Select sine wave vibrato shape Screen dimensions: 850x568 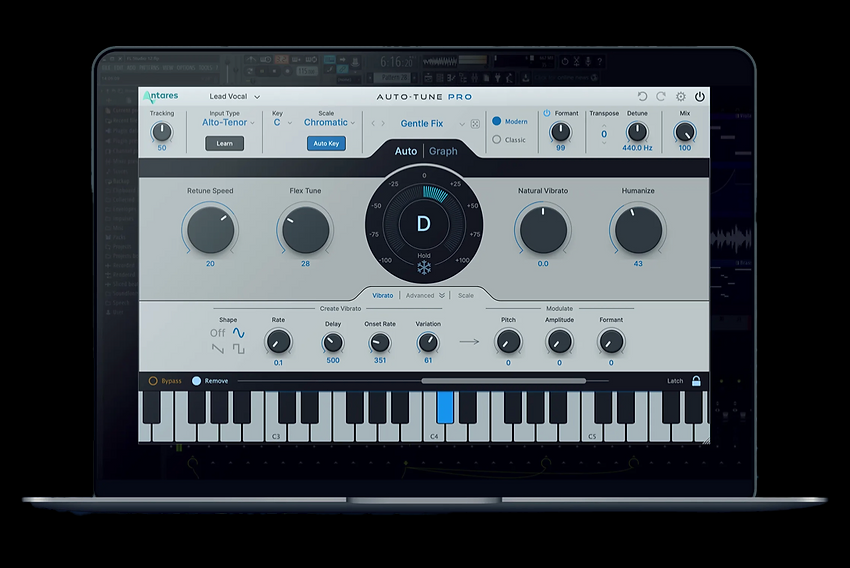(239, 333)
